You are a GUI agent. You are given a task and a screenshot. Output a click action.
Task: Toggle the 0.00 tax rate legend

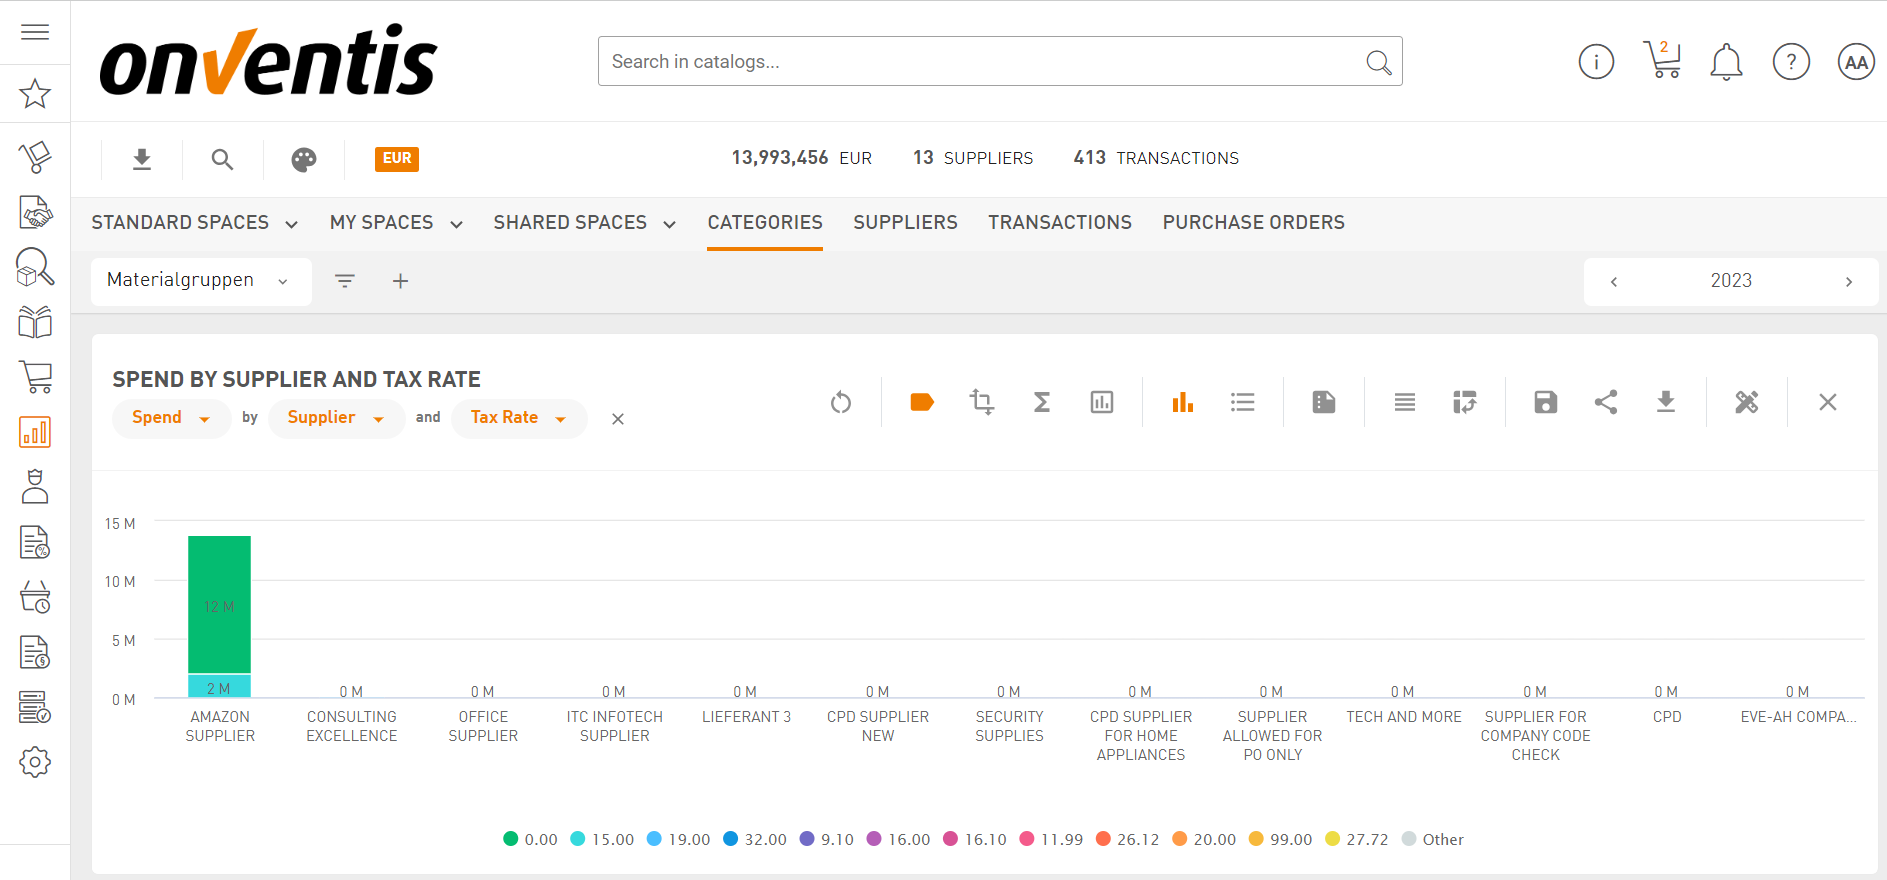coord(530,839)
